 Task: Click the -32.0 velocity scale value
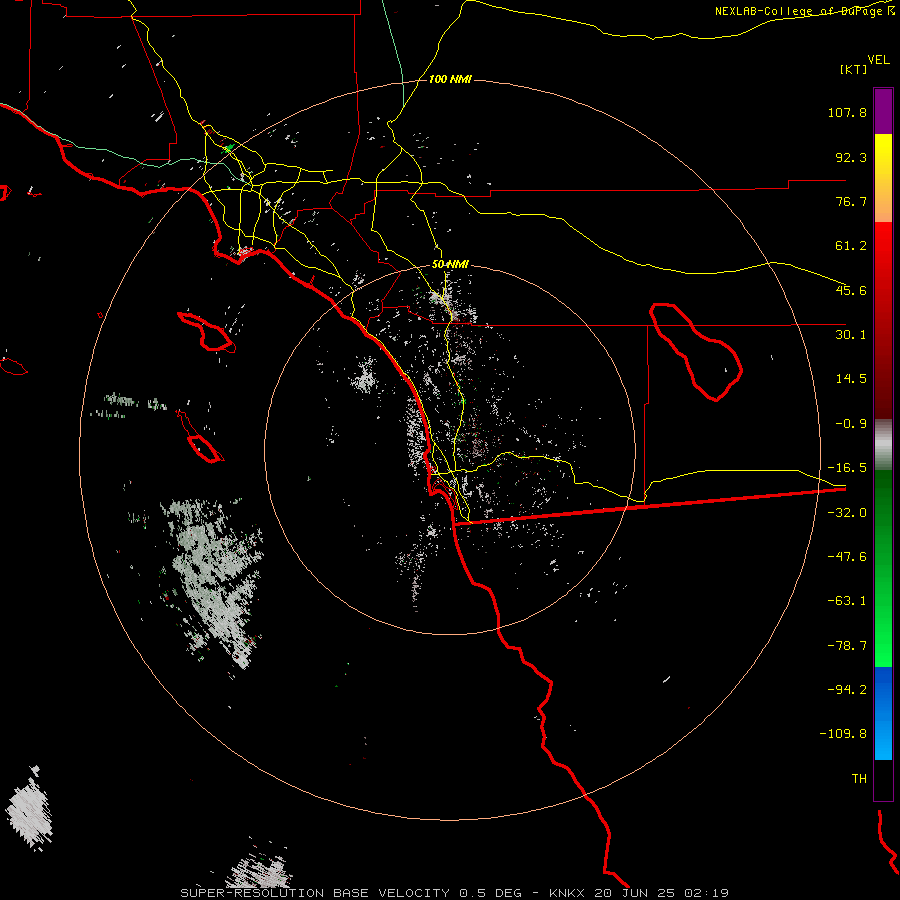[x=847, y=513]
